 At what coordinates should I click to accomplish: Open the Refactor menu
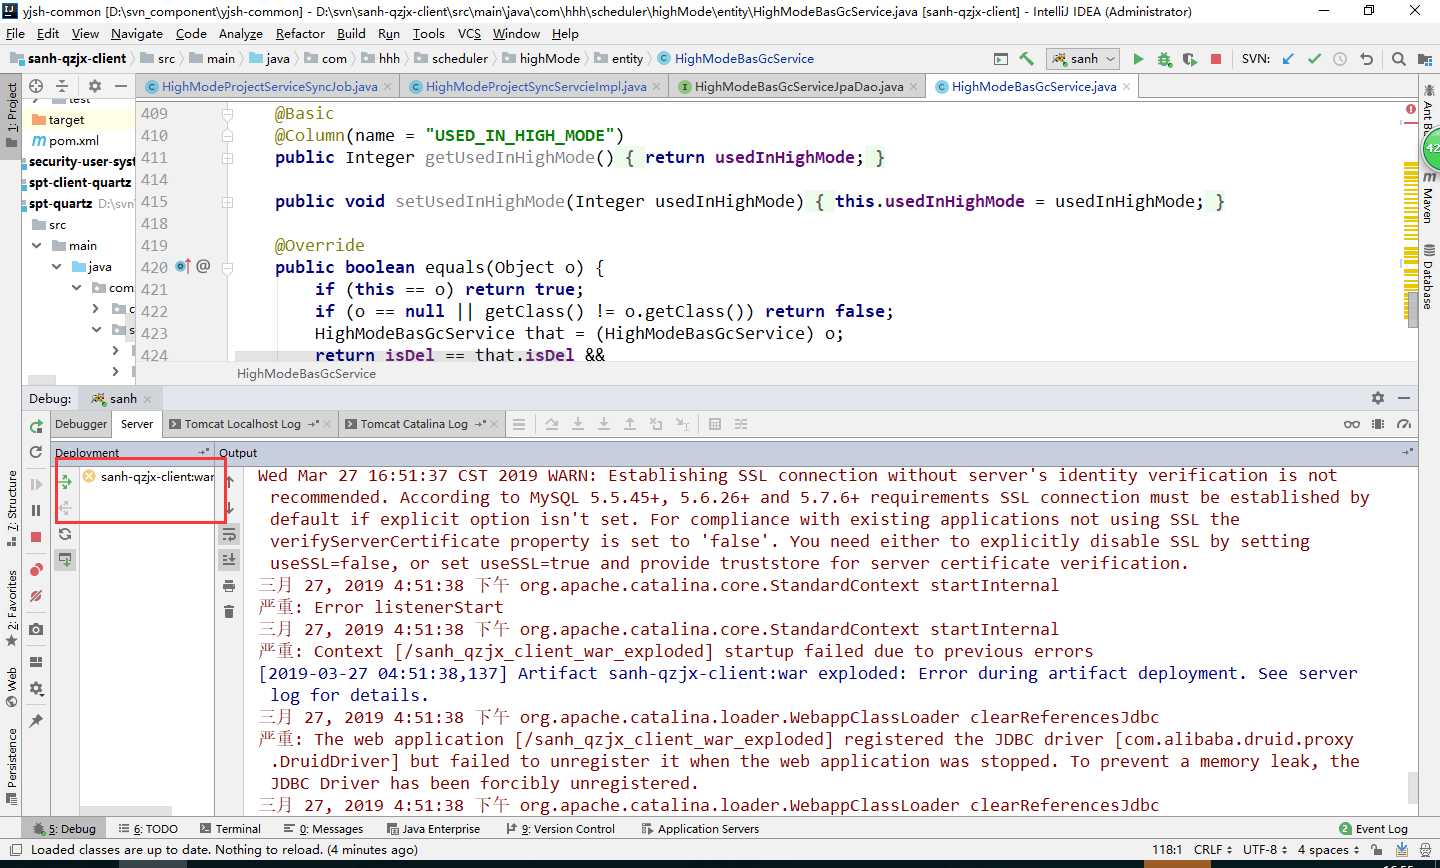coord(300,33)
